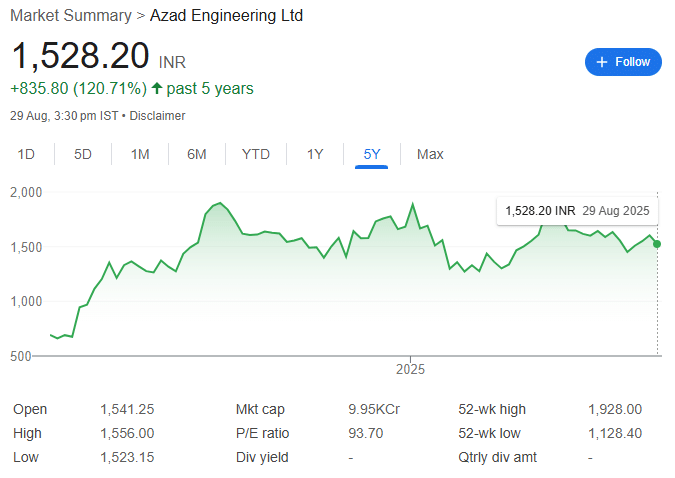Click the 52-wk low label
Viewport: 675px width, 478px height.
(x=489, y=433)
